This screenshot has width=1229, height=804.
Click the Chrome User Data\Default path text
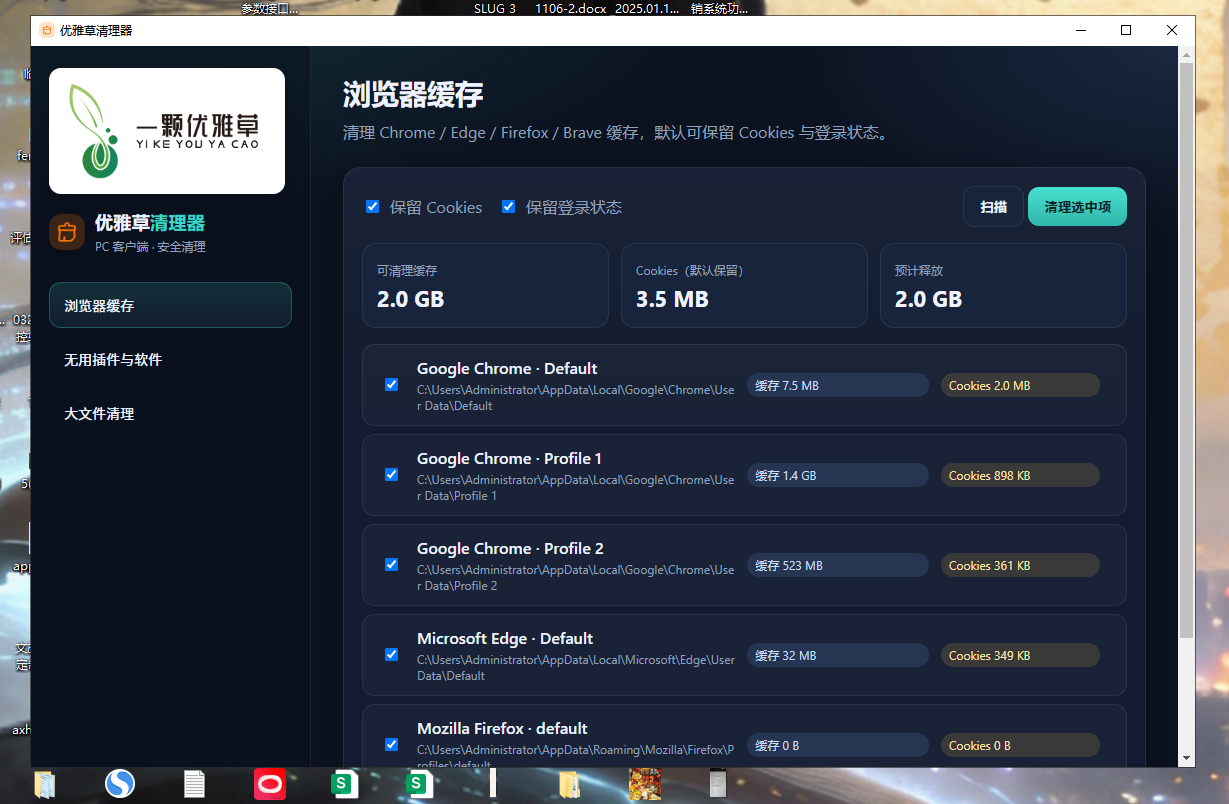pos(576,398)
